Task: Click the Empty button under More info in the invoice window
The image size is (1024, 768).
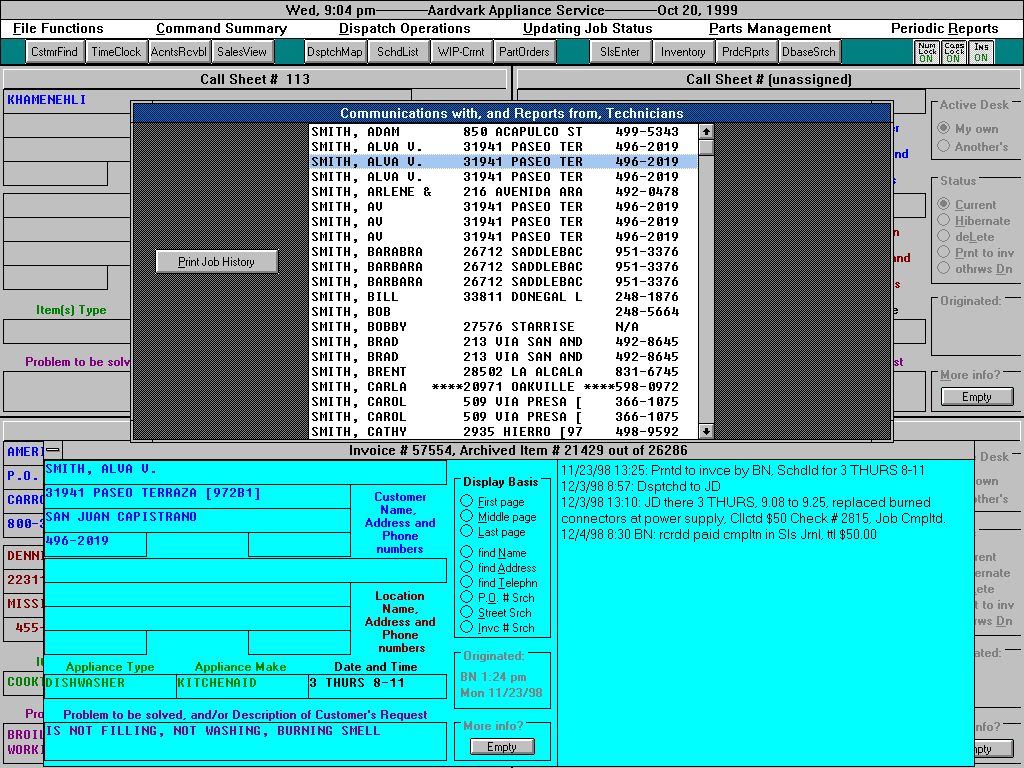Action: (502, 747)
